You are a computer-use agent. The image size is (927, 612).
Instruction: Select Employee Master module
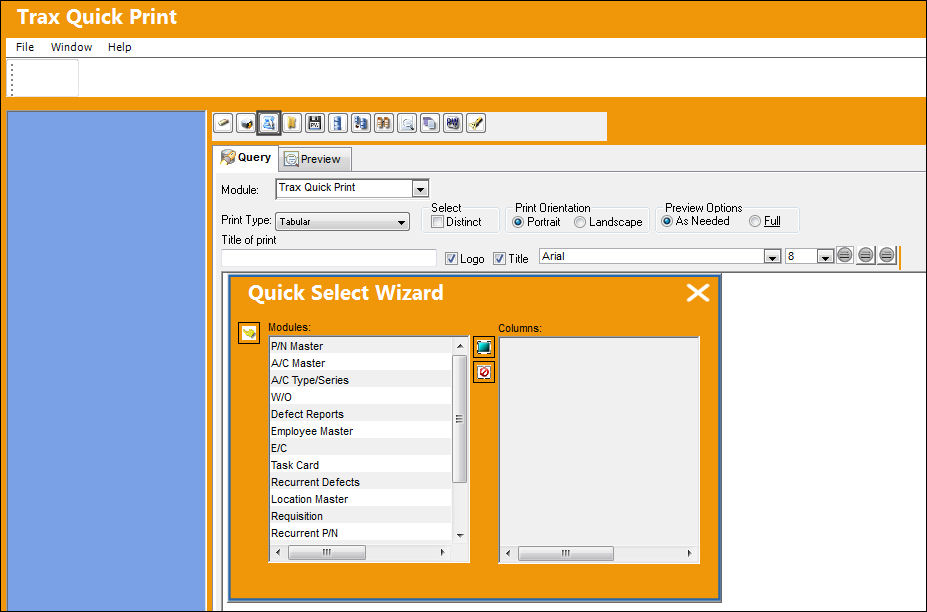click(361, 431)
